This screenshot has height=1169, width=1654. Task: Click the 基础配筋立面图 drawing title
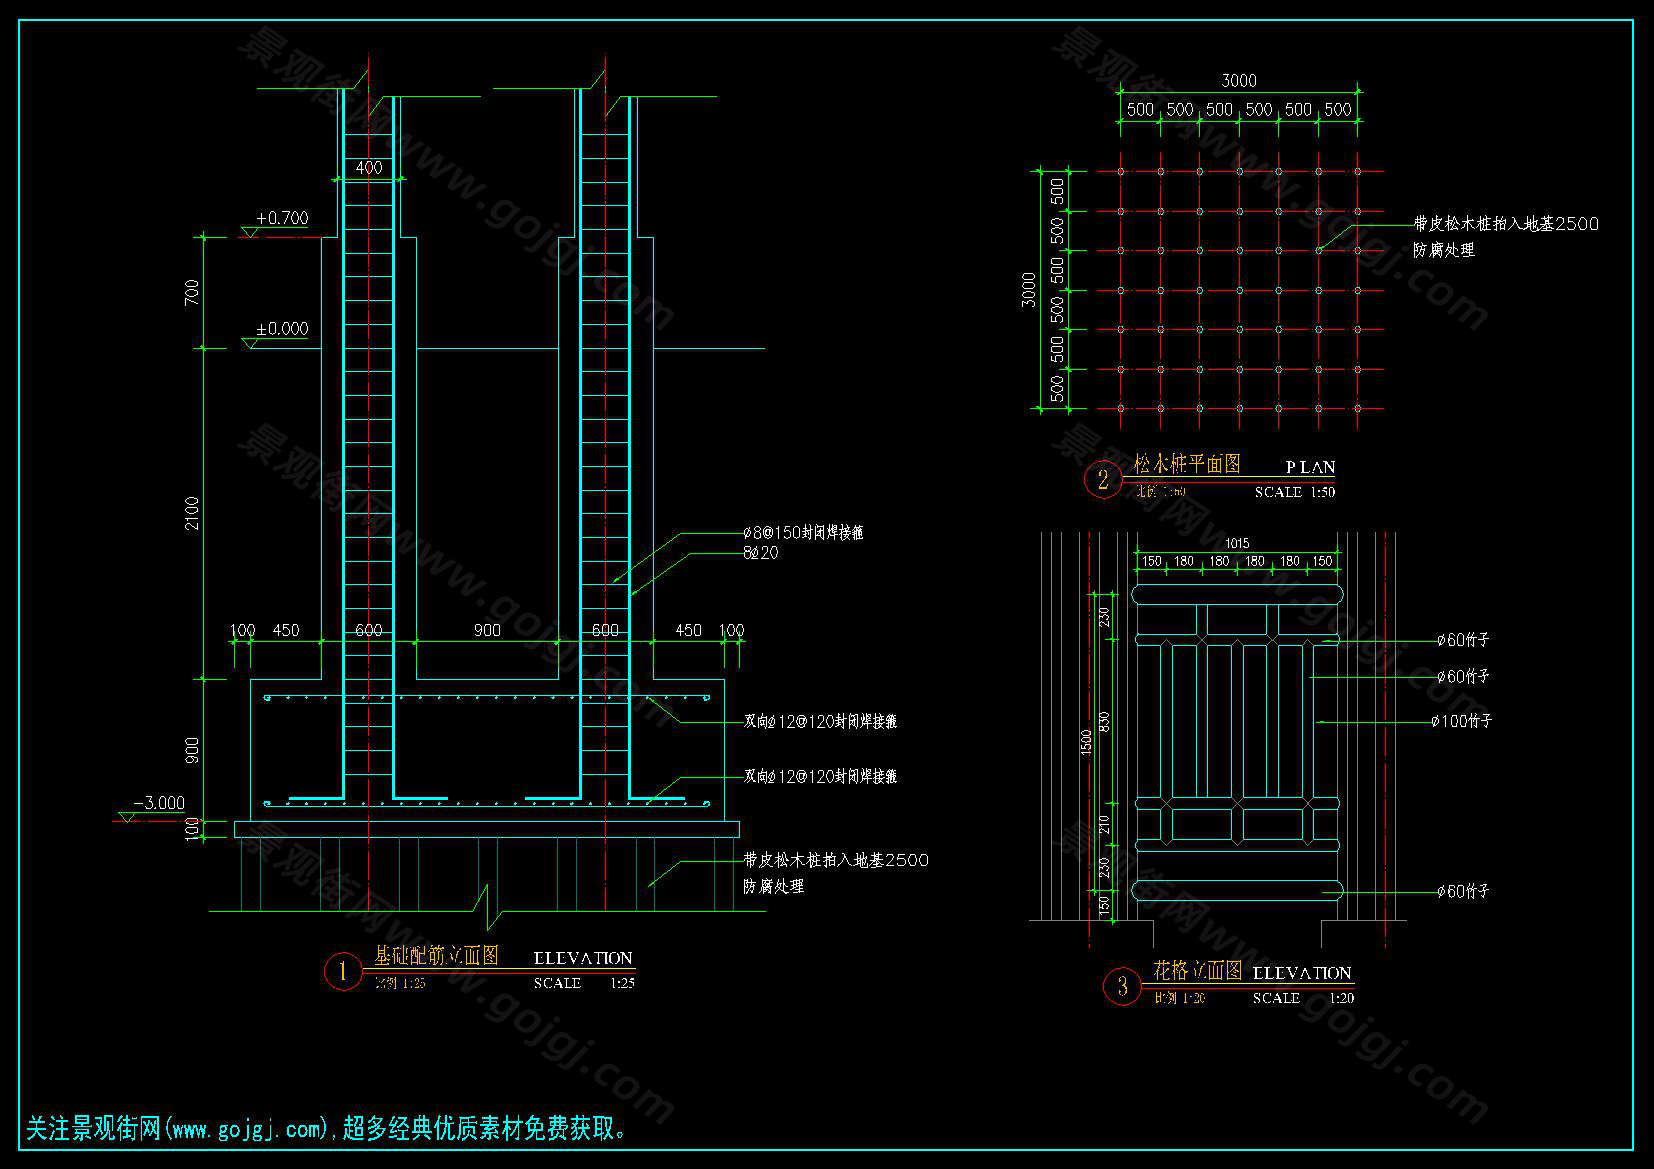436,956
